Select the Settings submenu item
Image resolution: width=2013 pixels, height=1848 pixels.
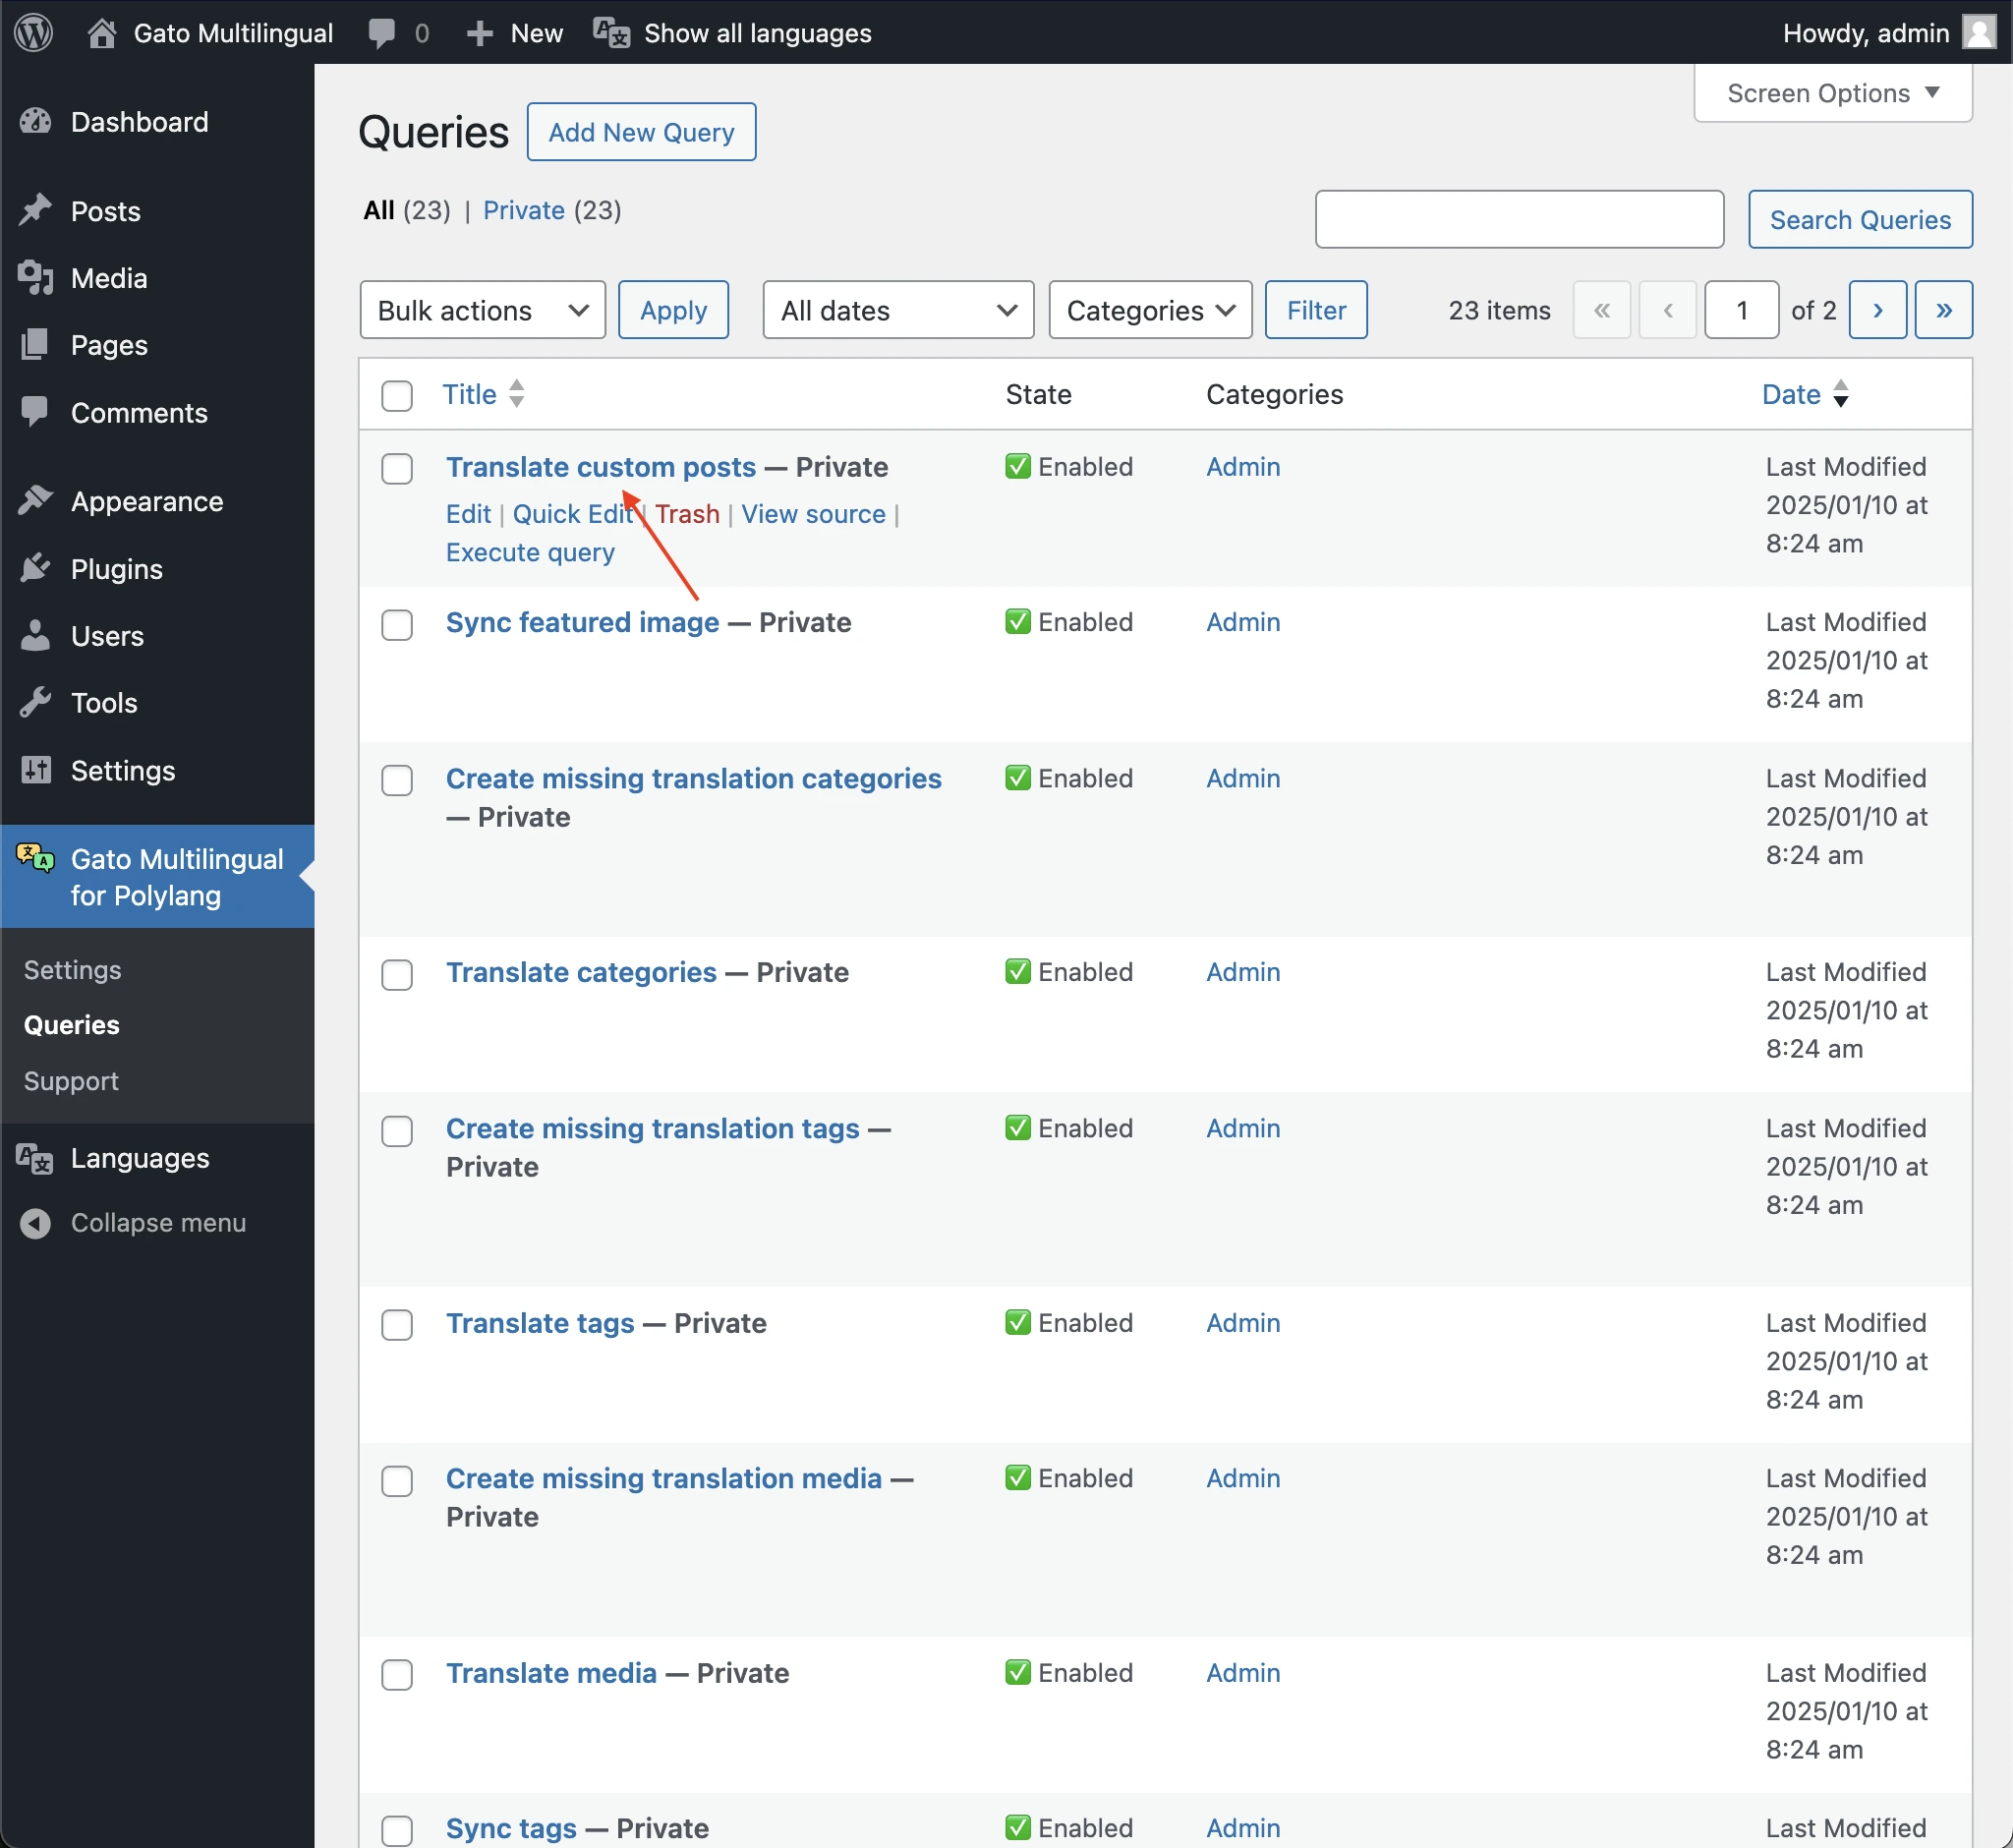pyautogui.click(x=72, y=968)
